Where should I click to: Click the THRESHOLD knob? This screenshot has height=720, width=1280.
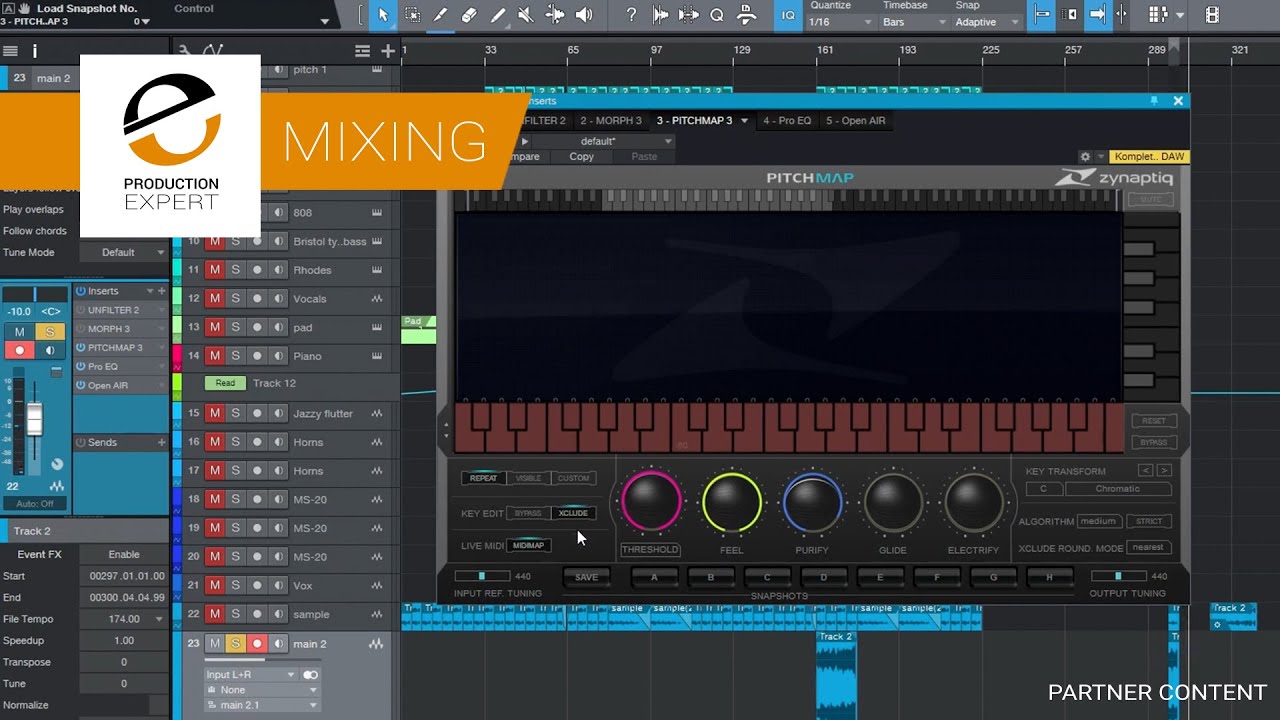(651, 502)
